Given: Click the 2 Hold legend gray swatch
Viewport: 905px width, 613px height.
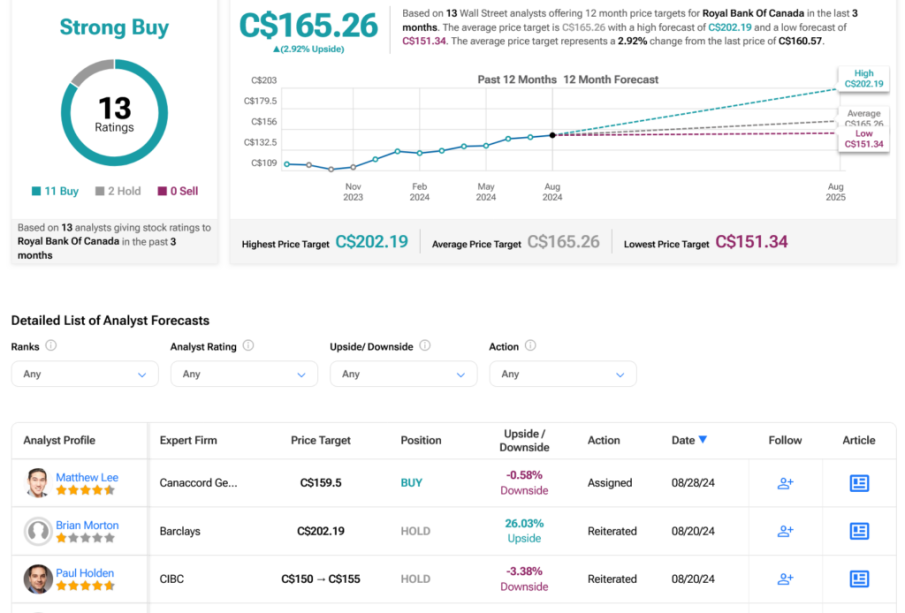Looking at the screenshot, I should pos(100,191).
